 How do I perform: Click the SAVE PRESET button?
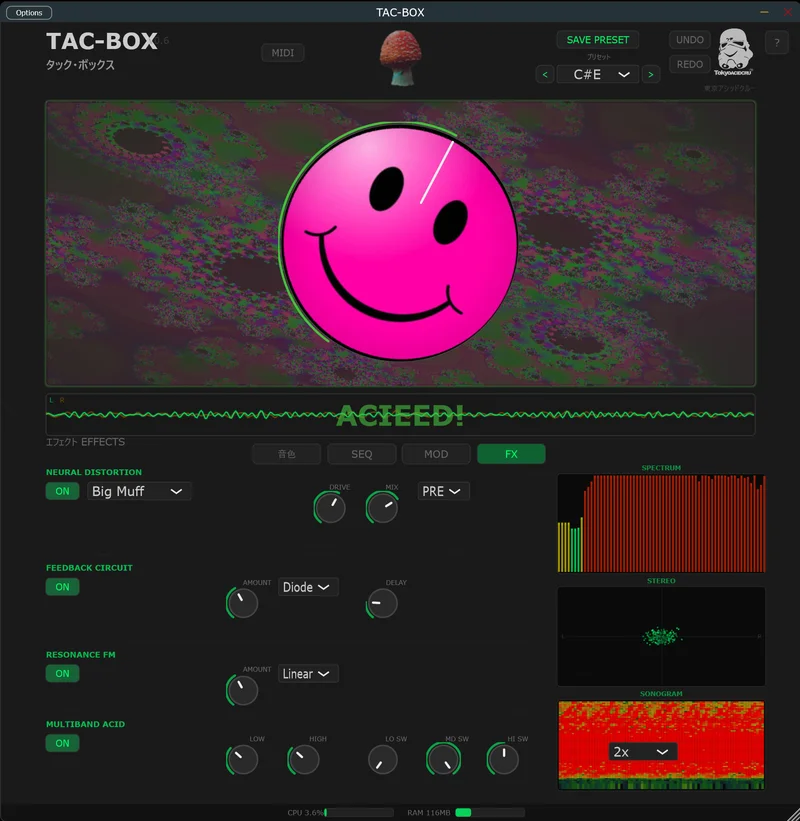[x=597, y=39]
